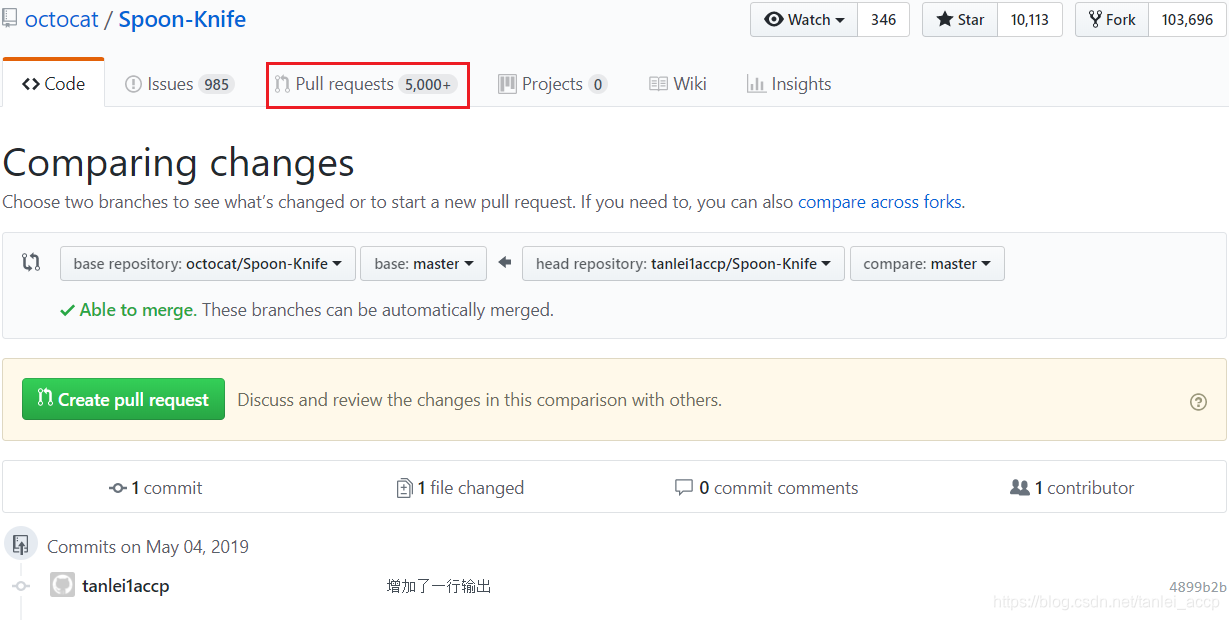The width and height of the screenshot is (1229, 620).
Task: Click the 1 commit summary
Action: click(155, 488)
